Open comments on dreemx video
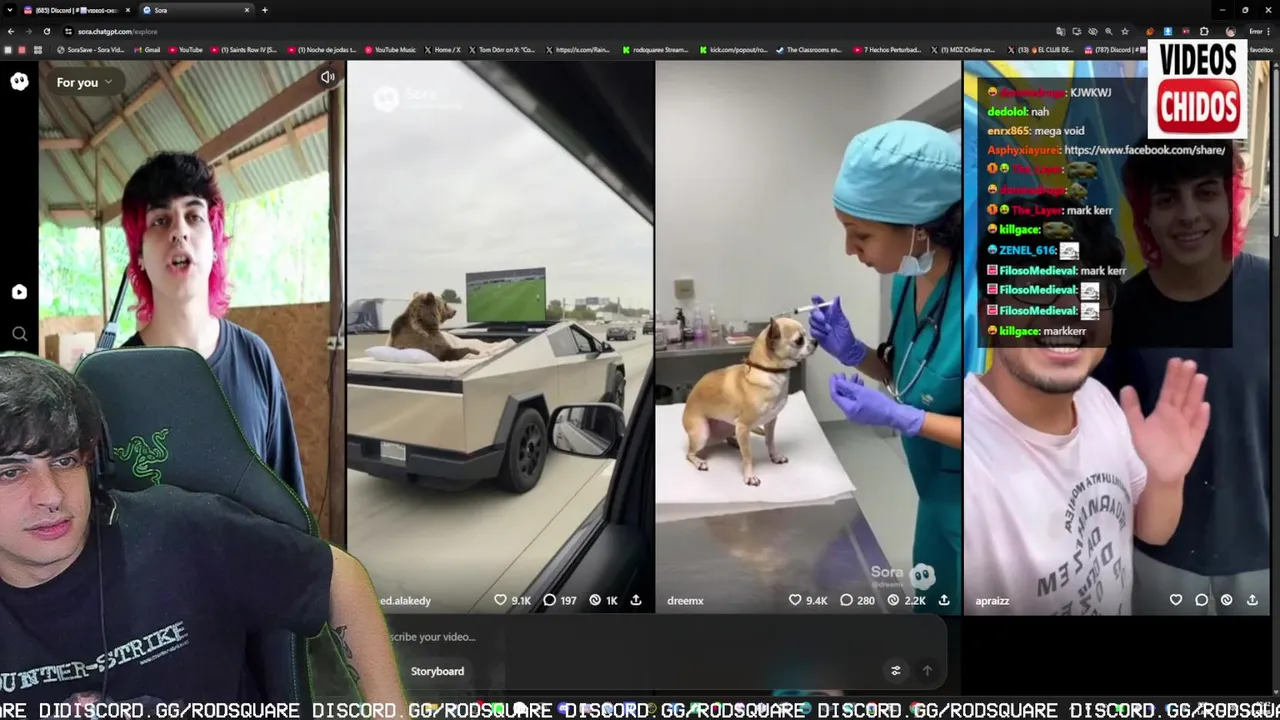This screenshot has height=720, width=1280. pyautogui.click(x=846, y=600)
